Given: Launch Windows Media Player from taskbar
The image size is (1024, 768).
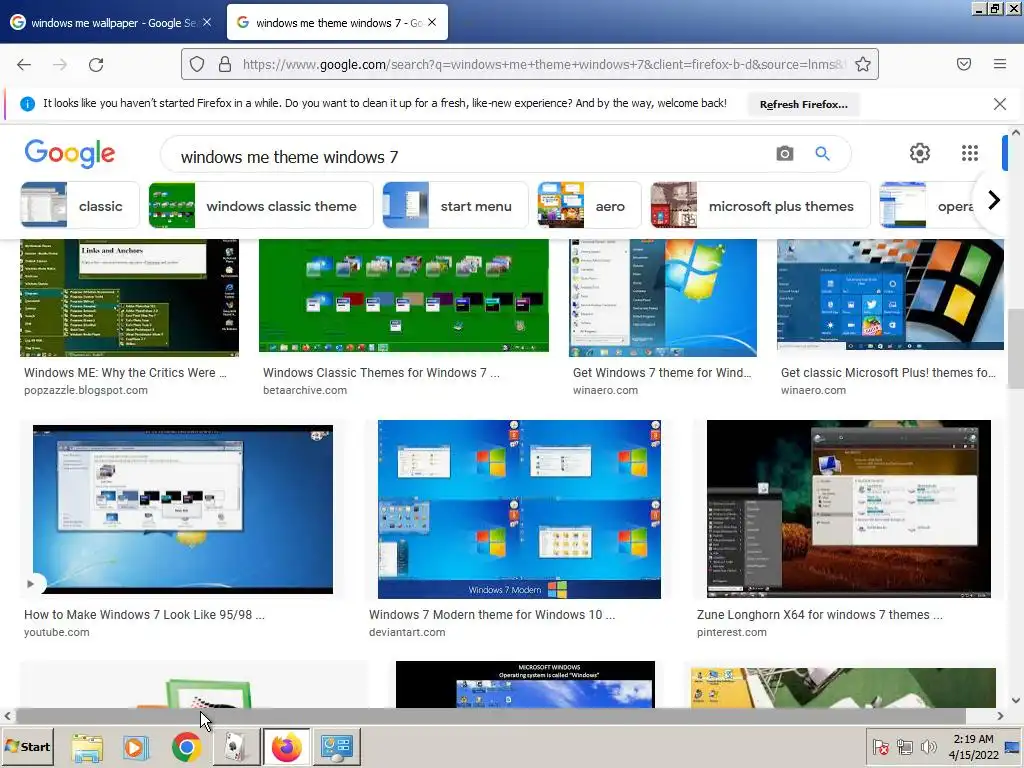Looking at the screenshot, I should click(x=136, y=747).
